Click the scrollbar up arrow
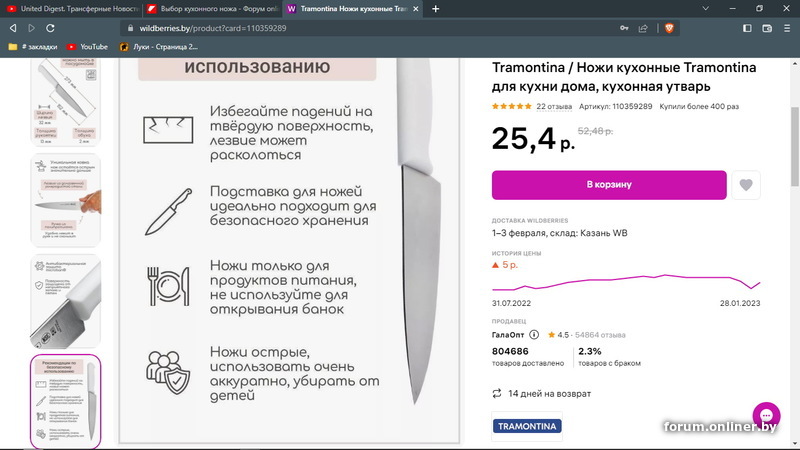Screen dimensions: 800x450 point(794,63)
